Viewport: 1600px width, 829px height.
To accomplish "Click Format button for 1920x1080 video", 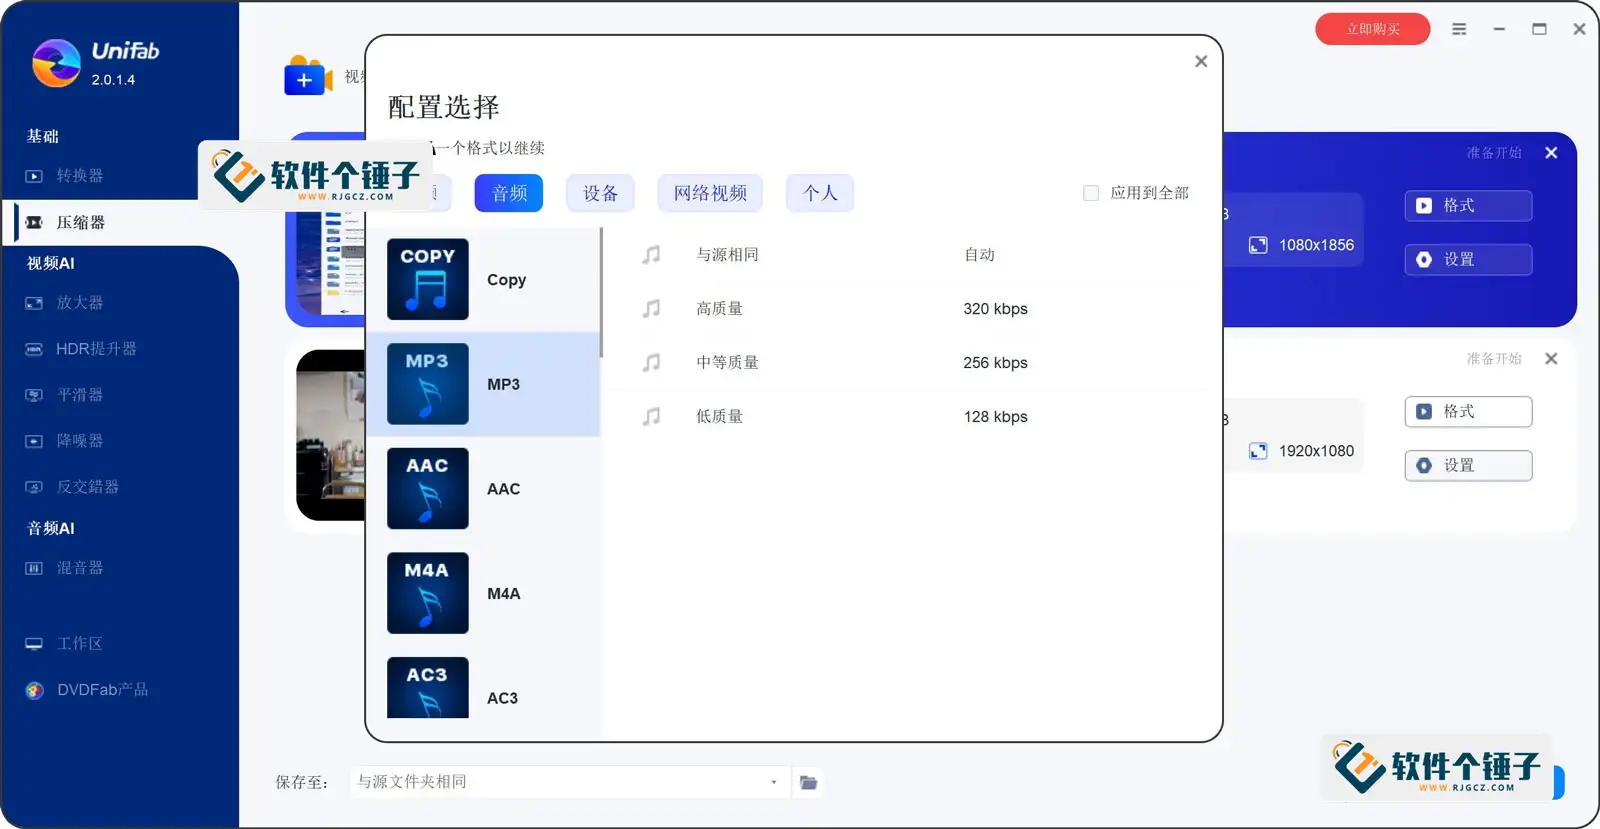I will (1467, 412).
